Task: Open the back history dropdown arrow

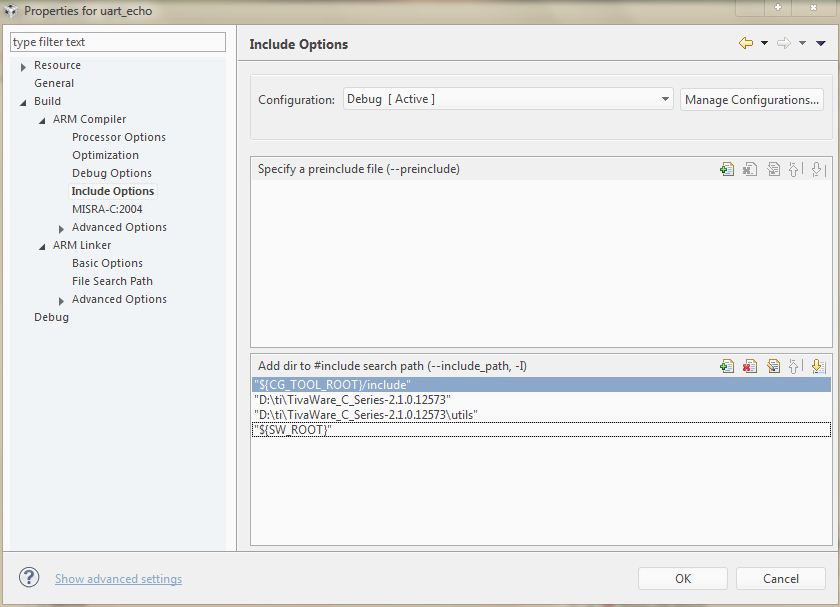Action: pos(764,43)
